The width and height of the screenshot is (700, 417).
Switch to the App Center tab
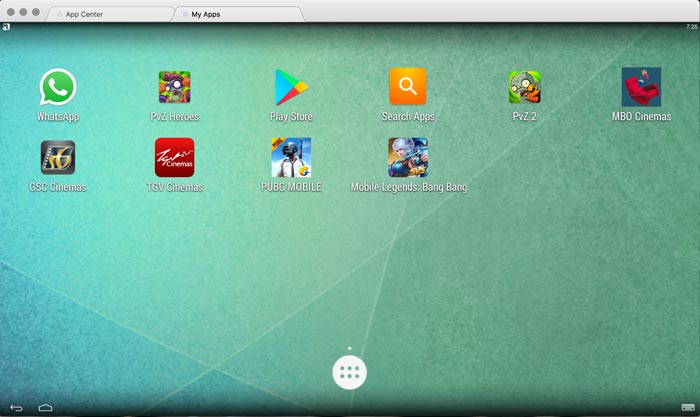point(110,14)
